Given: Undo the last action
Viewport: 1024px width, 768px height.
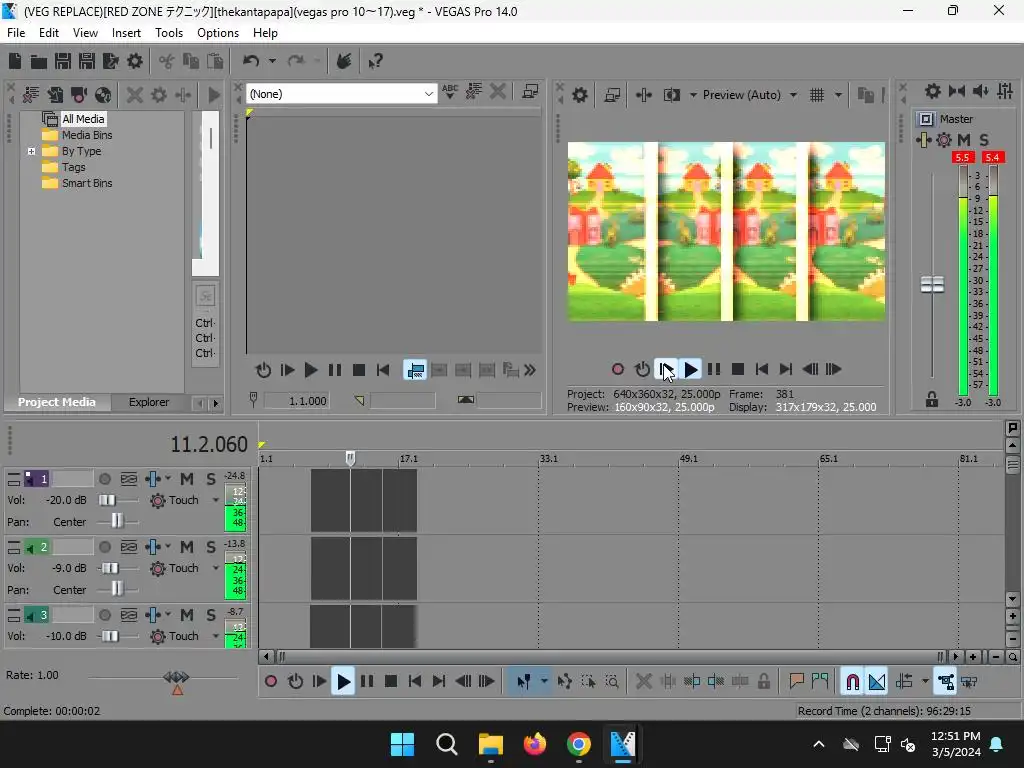Looking at the screenshot, I should click(251, 61).
